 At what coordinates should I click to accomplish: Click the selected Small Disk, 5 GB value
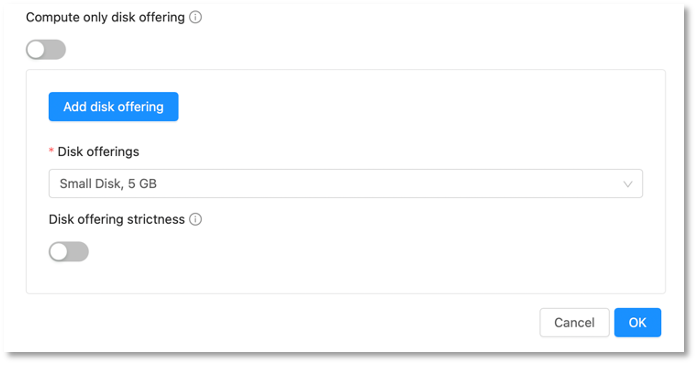tap(108, 184)
